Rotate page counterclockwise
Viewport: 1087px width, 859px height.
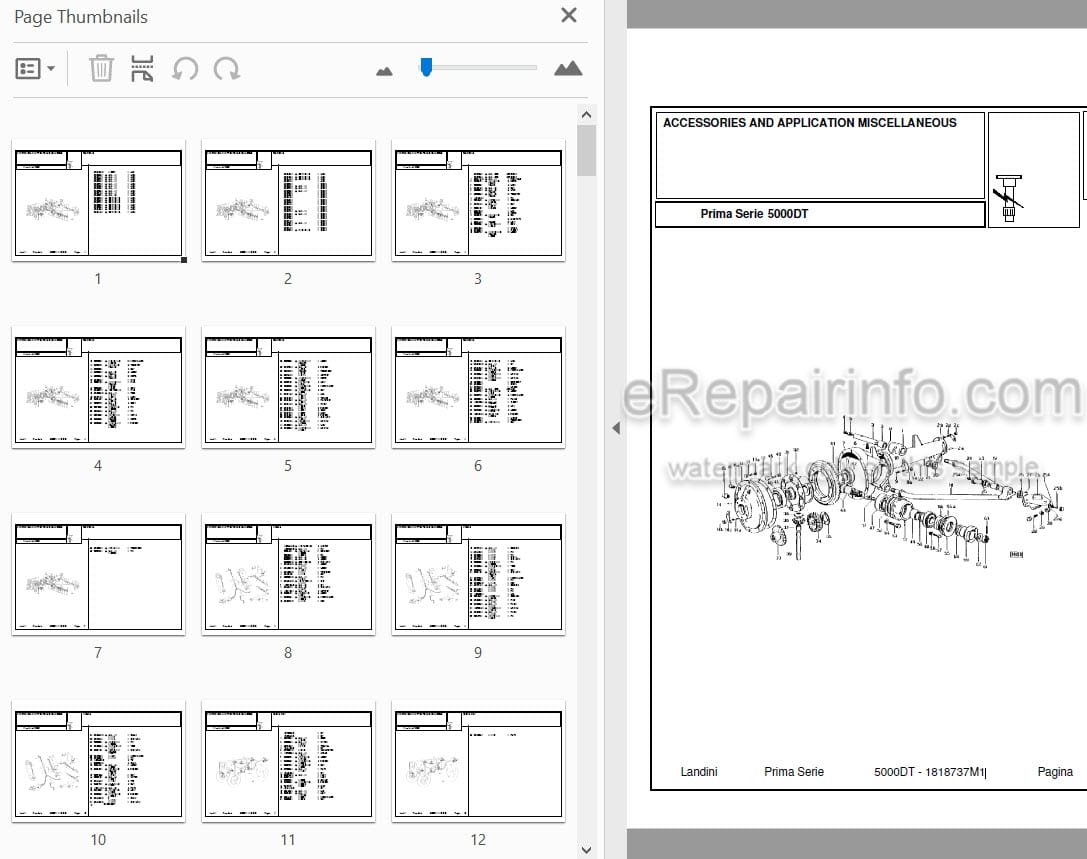click(x=185, y=69)
